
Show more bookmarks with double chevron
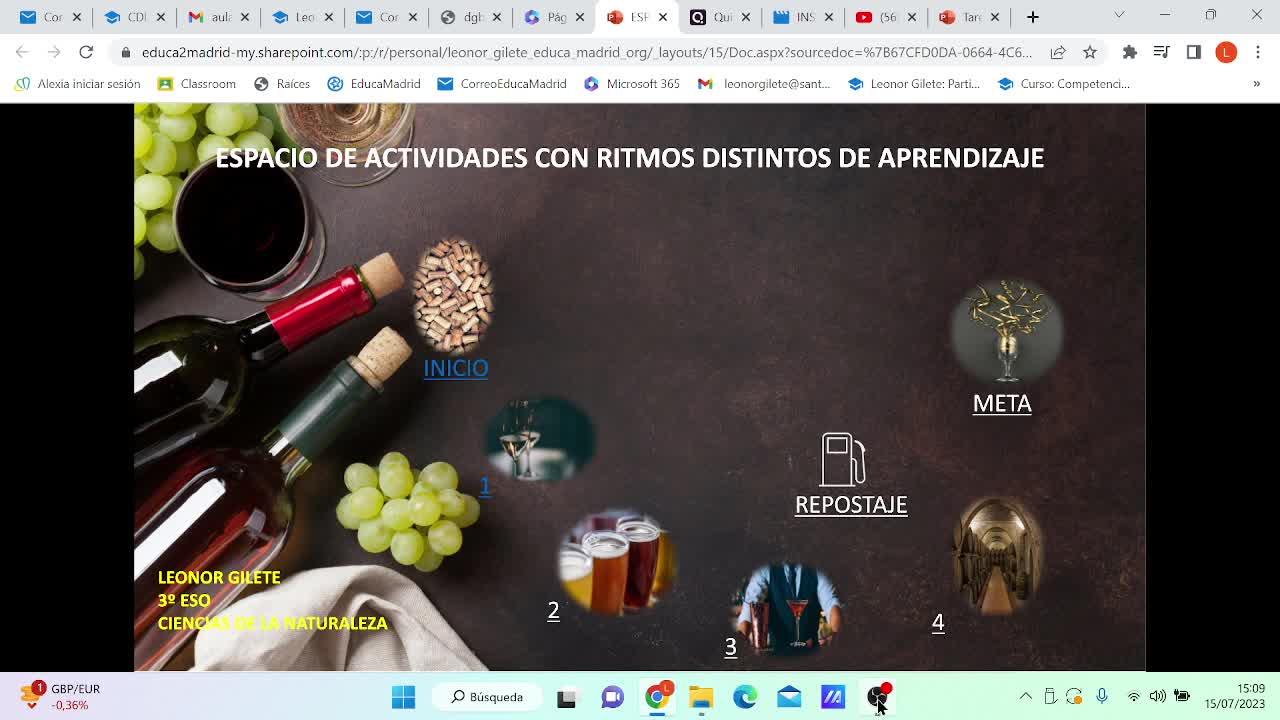pos(1257,84)
